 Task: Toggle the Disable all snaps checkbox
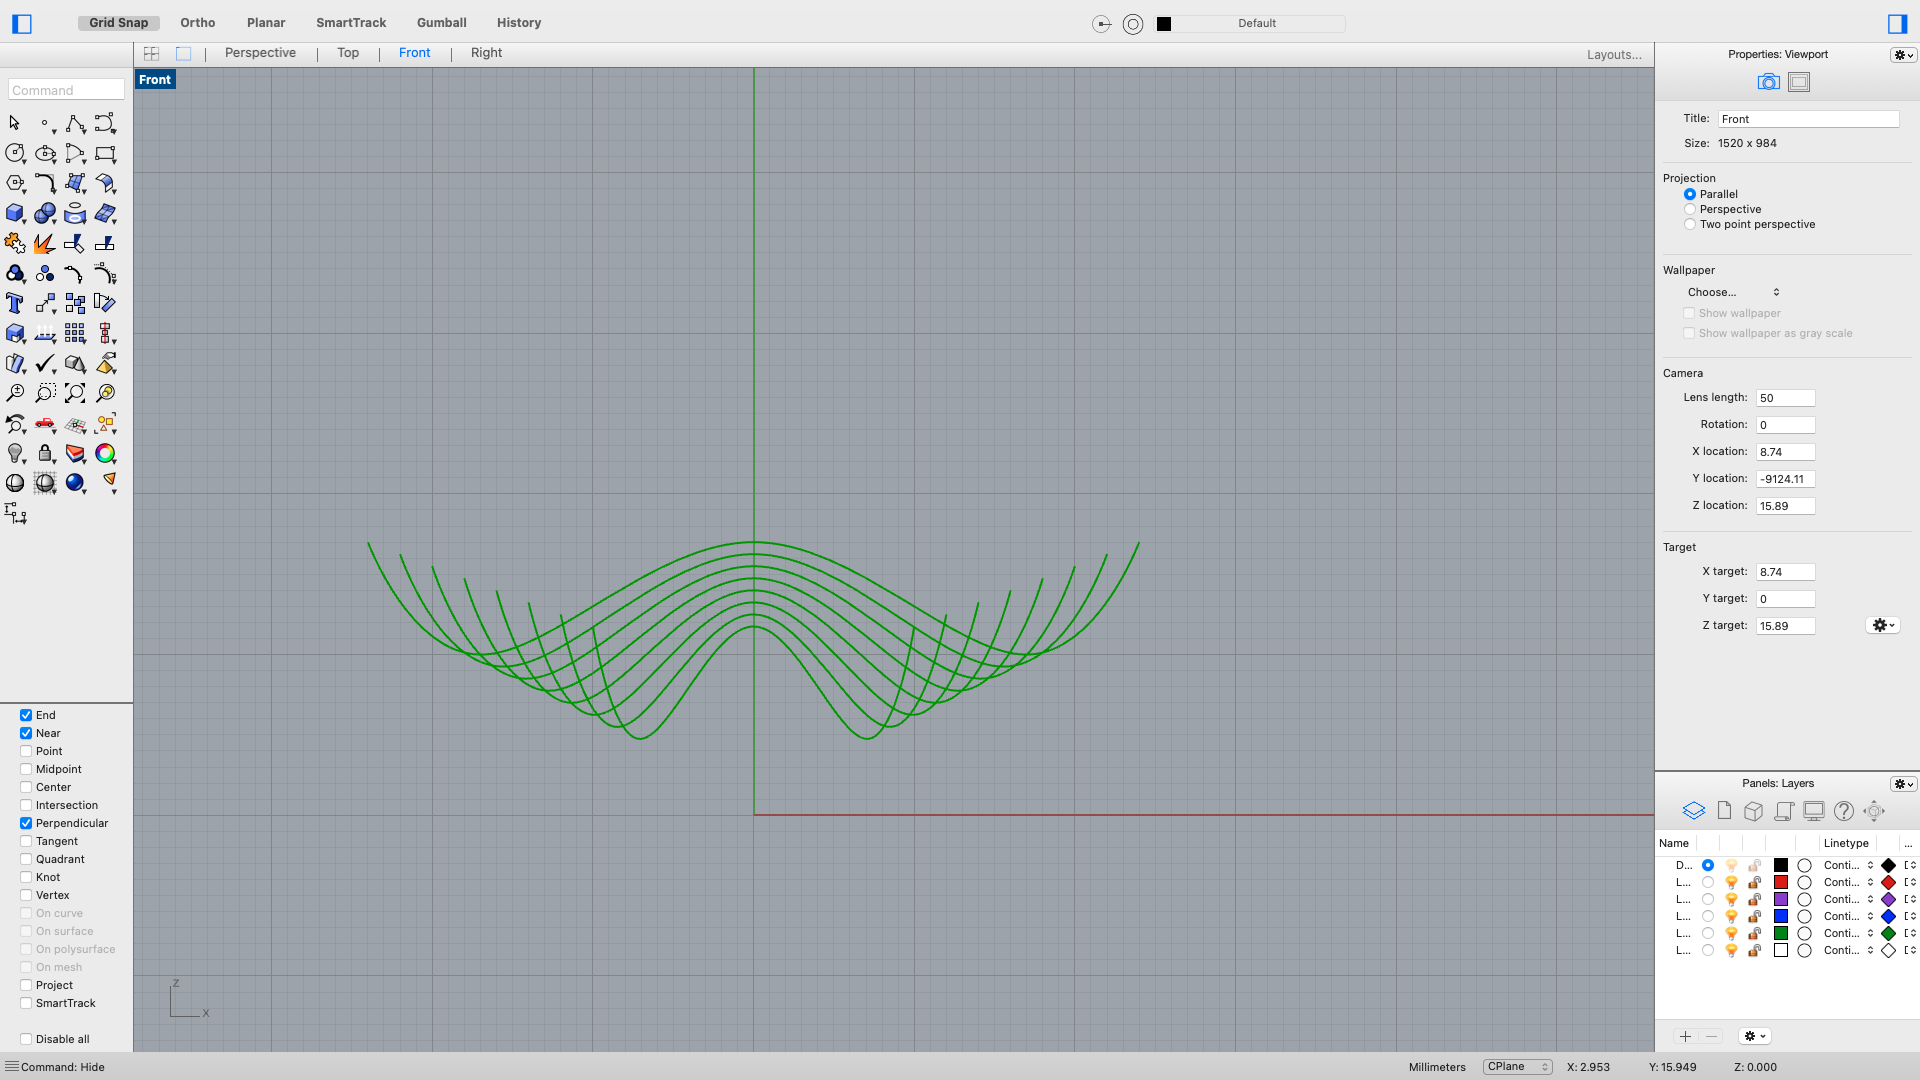[x=26, y=1039]
